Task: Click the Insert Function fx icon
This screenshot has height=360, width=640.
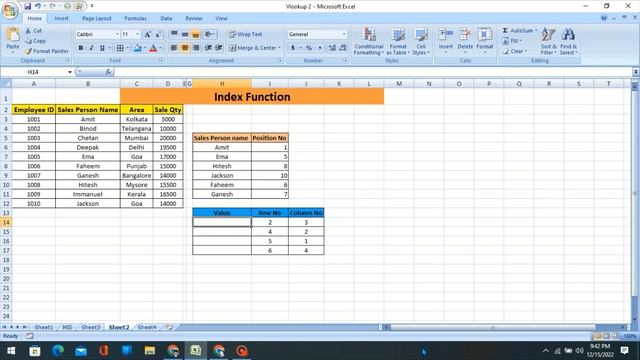Action: [x=108, y=72]
